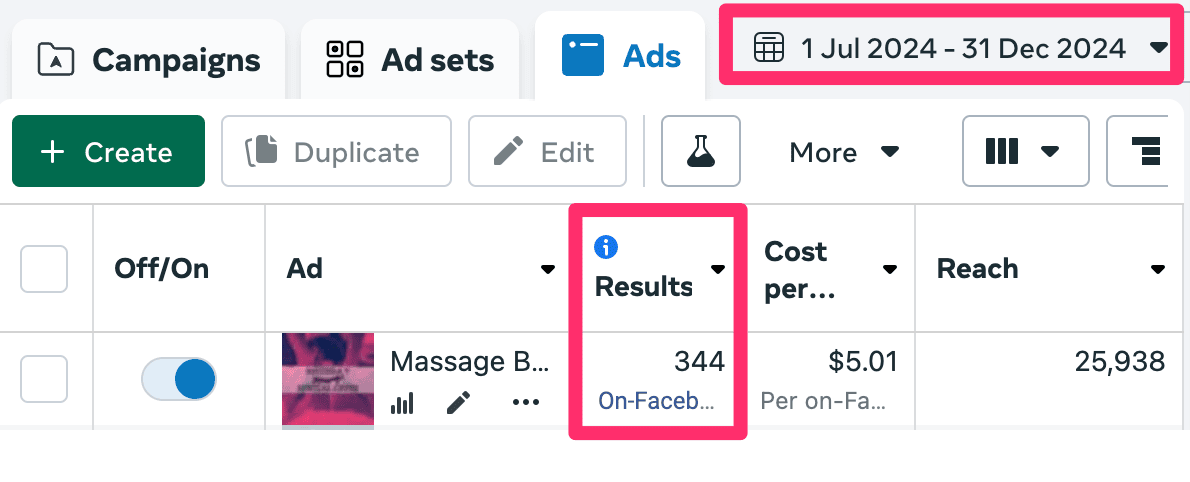Click the A/B test flask icon

[701, 152]
